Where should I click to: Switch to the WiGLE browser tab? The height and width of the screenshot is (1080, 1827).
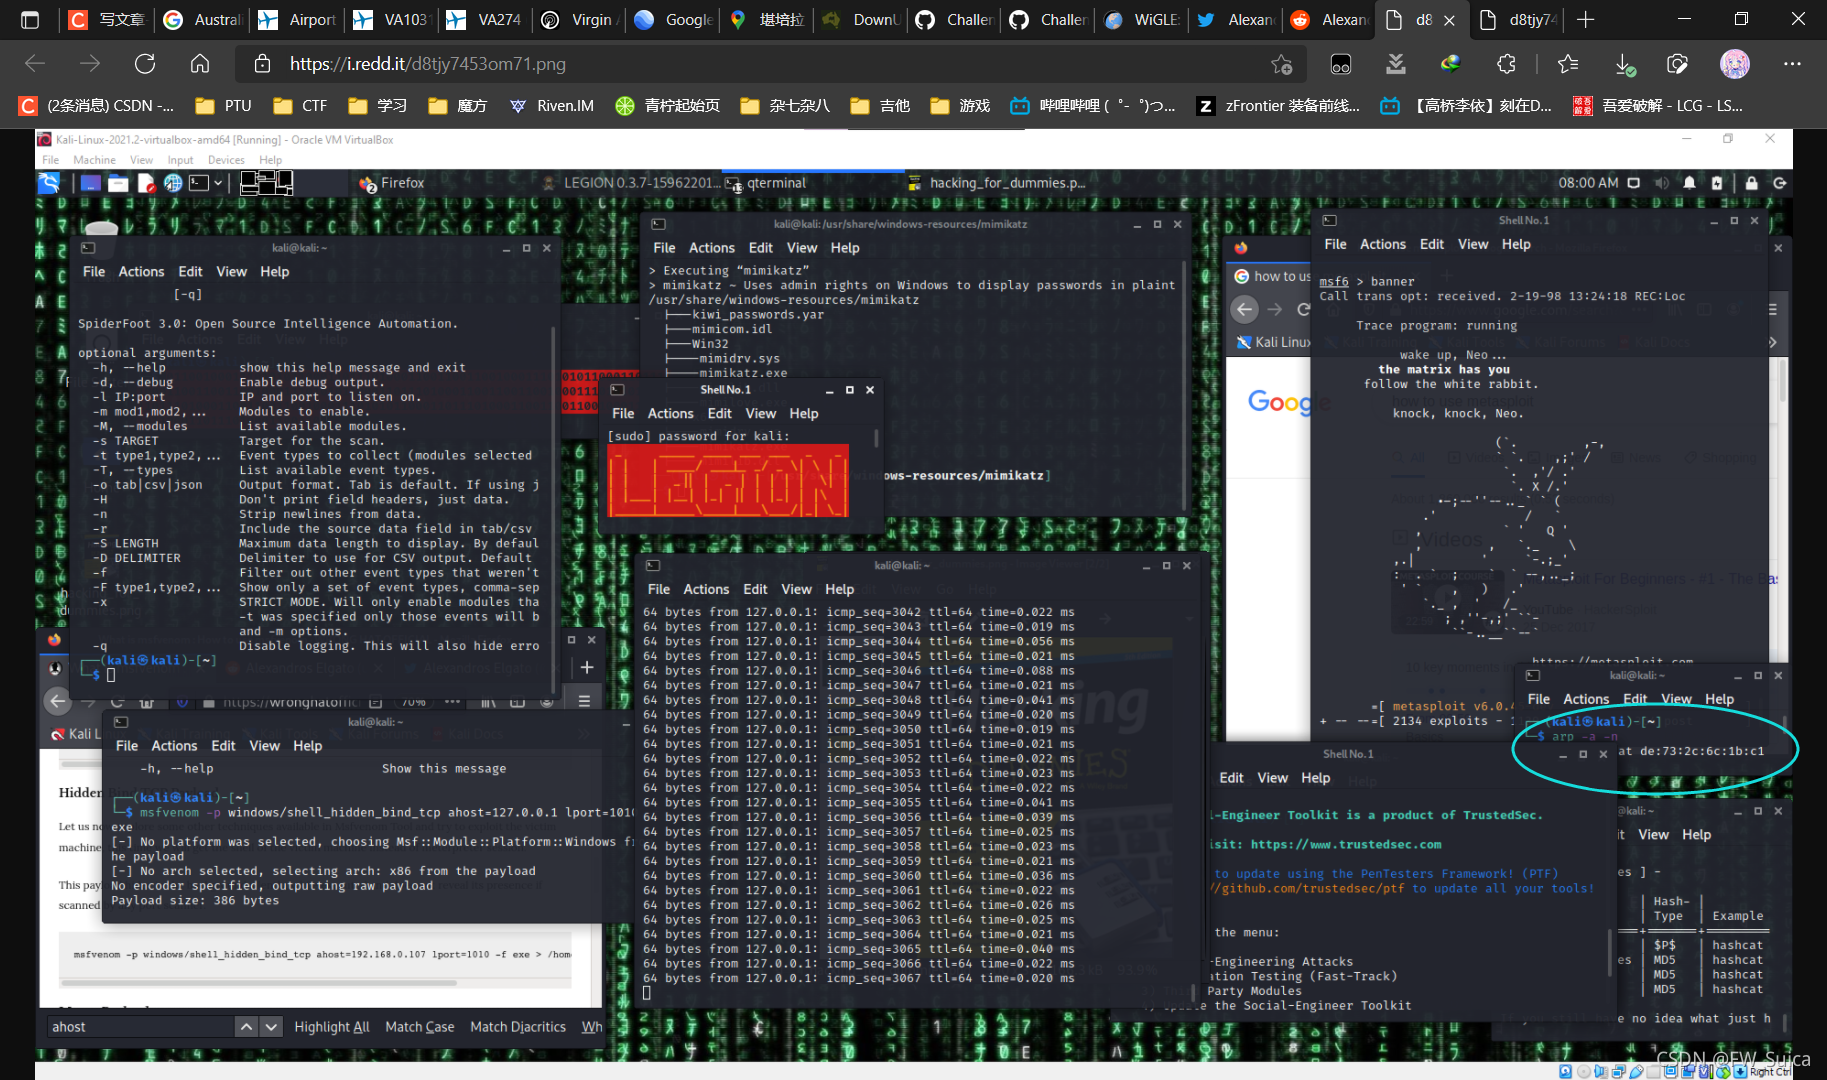(1141, 19)
